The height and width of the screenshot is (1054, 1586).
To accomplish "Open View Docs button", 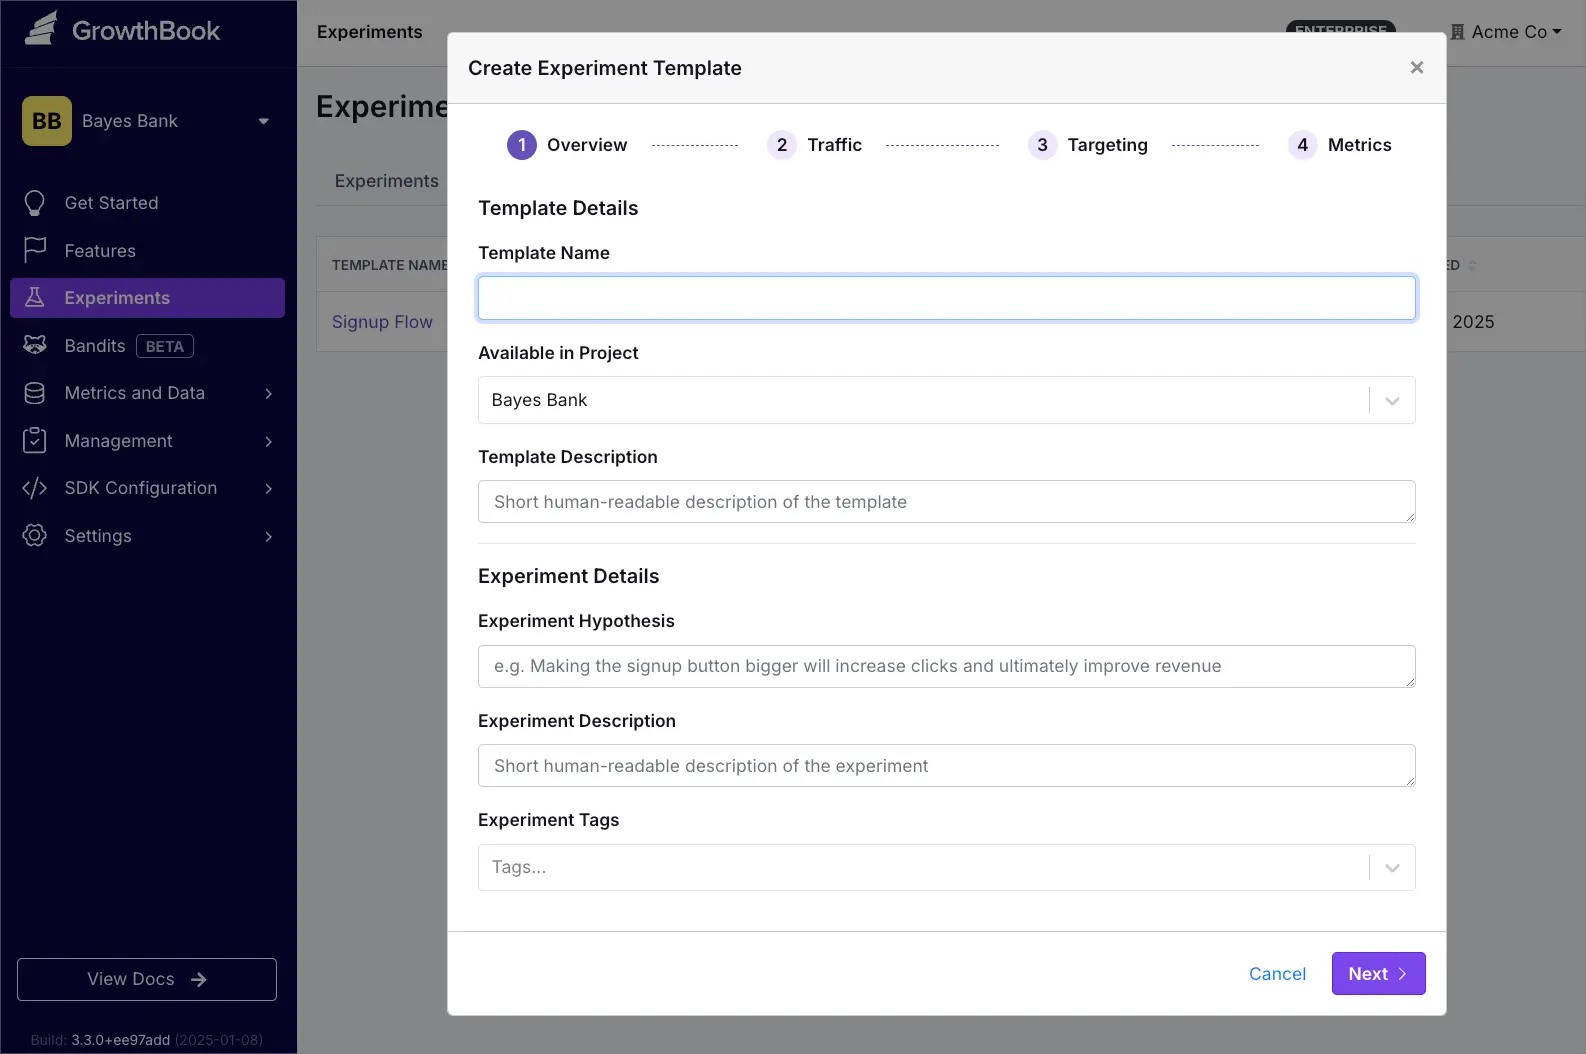I will click(147, 979).
